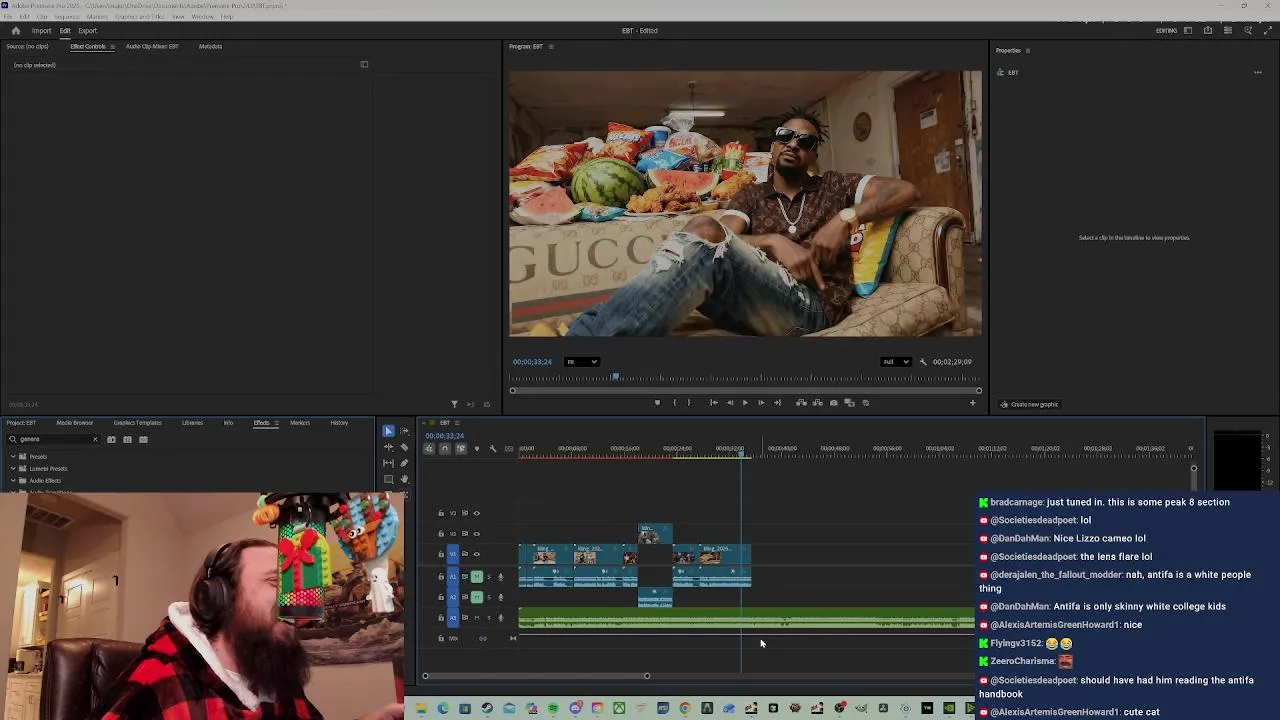1280x720 pixels.
Task: Click the Import button
Action: (x=41, y=31)
